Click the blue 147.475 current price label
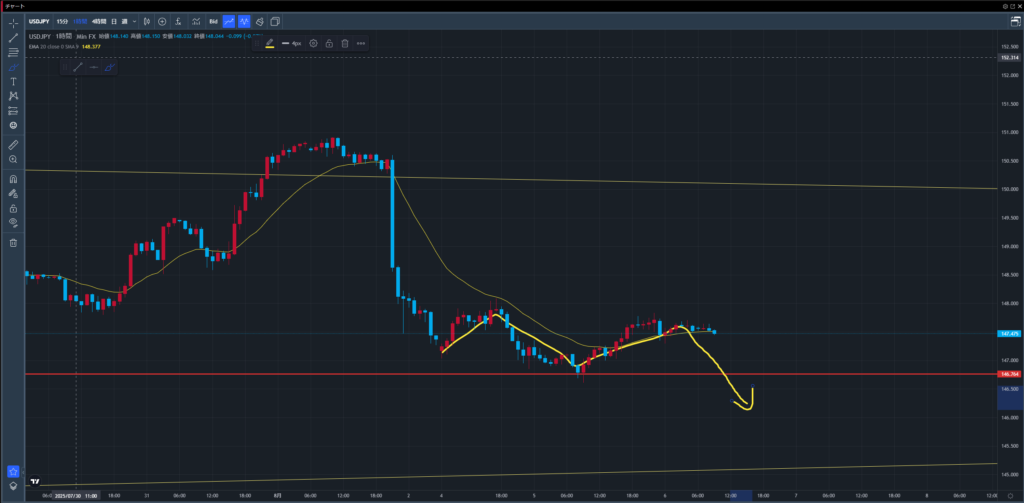Image resolution: width=1024 pixels, height=503 pixels. pos(1010,333)
